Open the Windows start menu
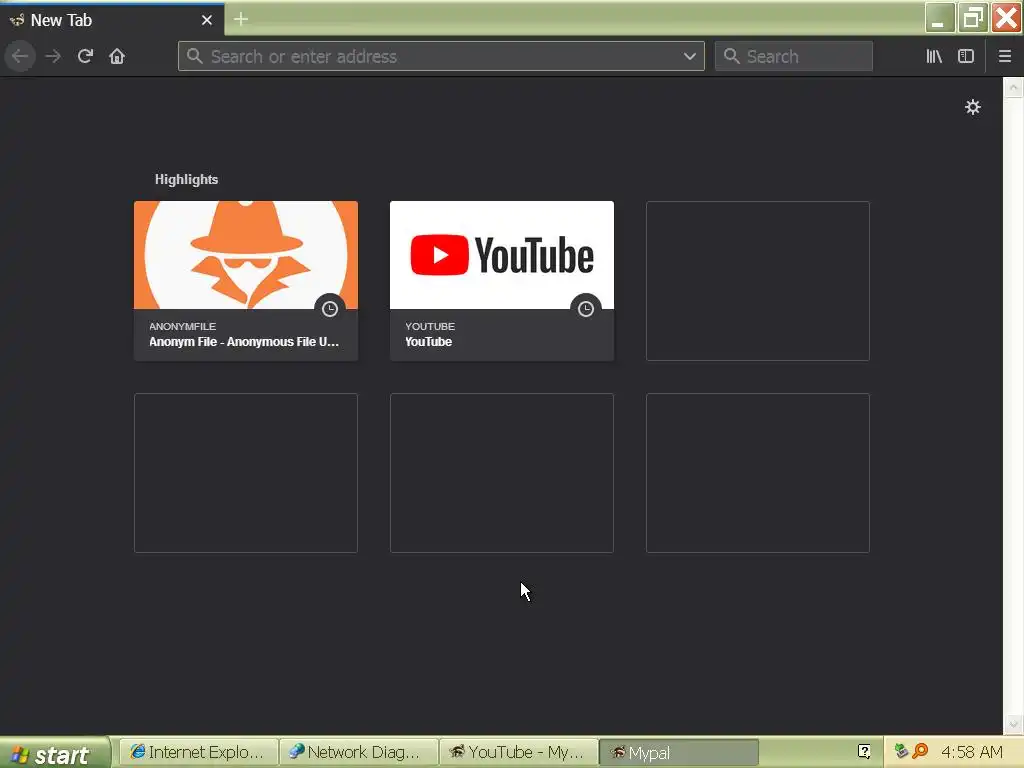This screenshot has width=1024, height=768. [x=54, y=754]
